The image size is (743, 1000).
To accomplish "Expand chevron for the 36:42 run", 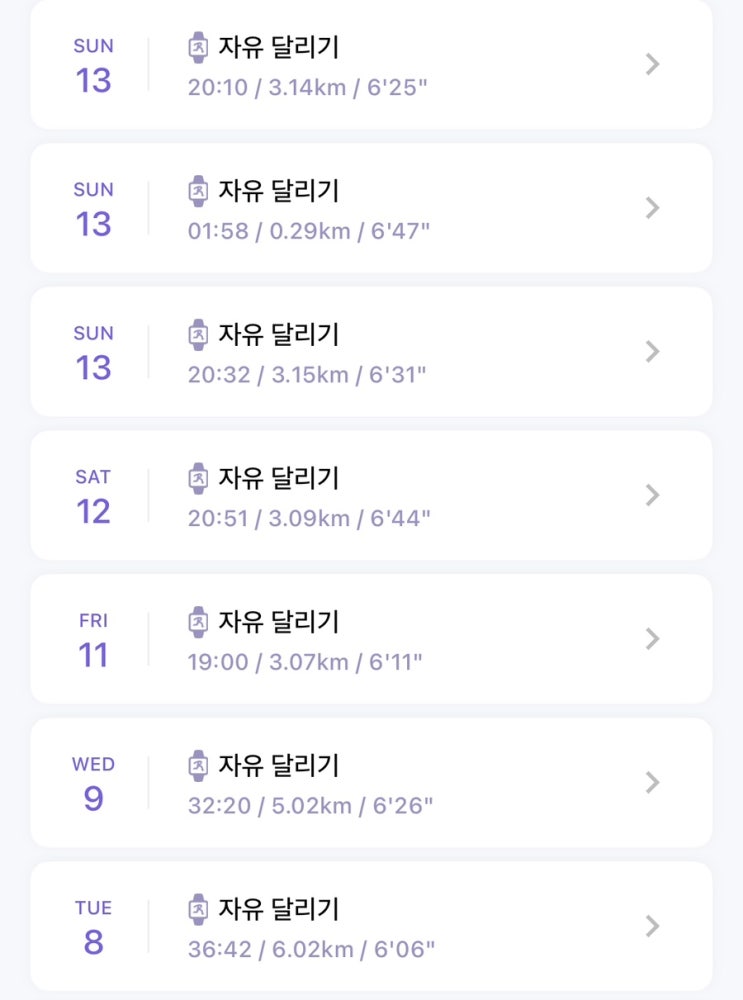I will [x=652, y=927].
